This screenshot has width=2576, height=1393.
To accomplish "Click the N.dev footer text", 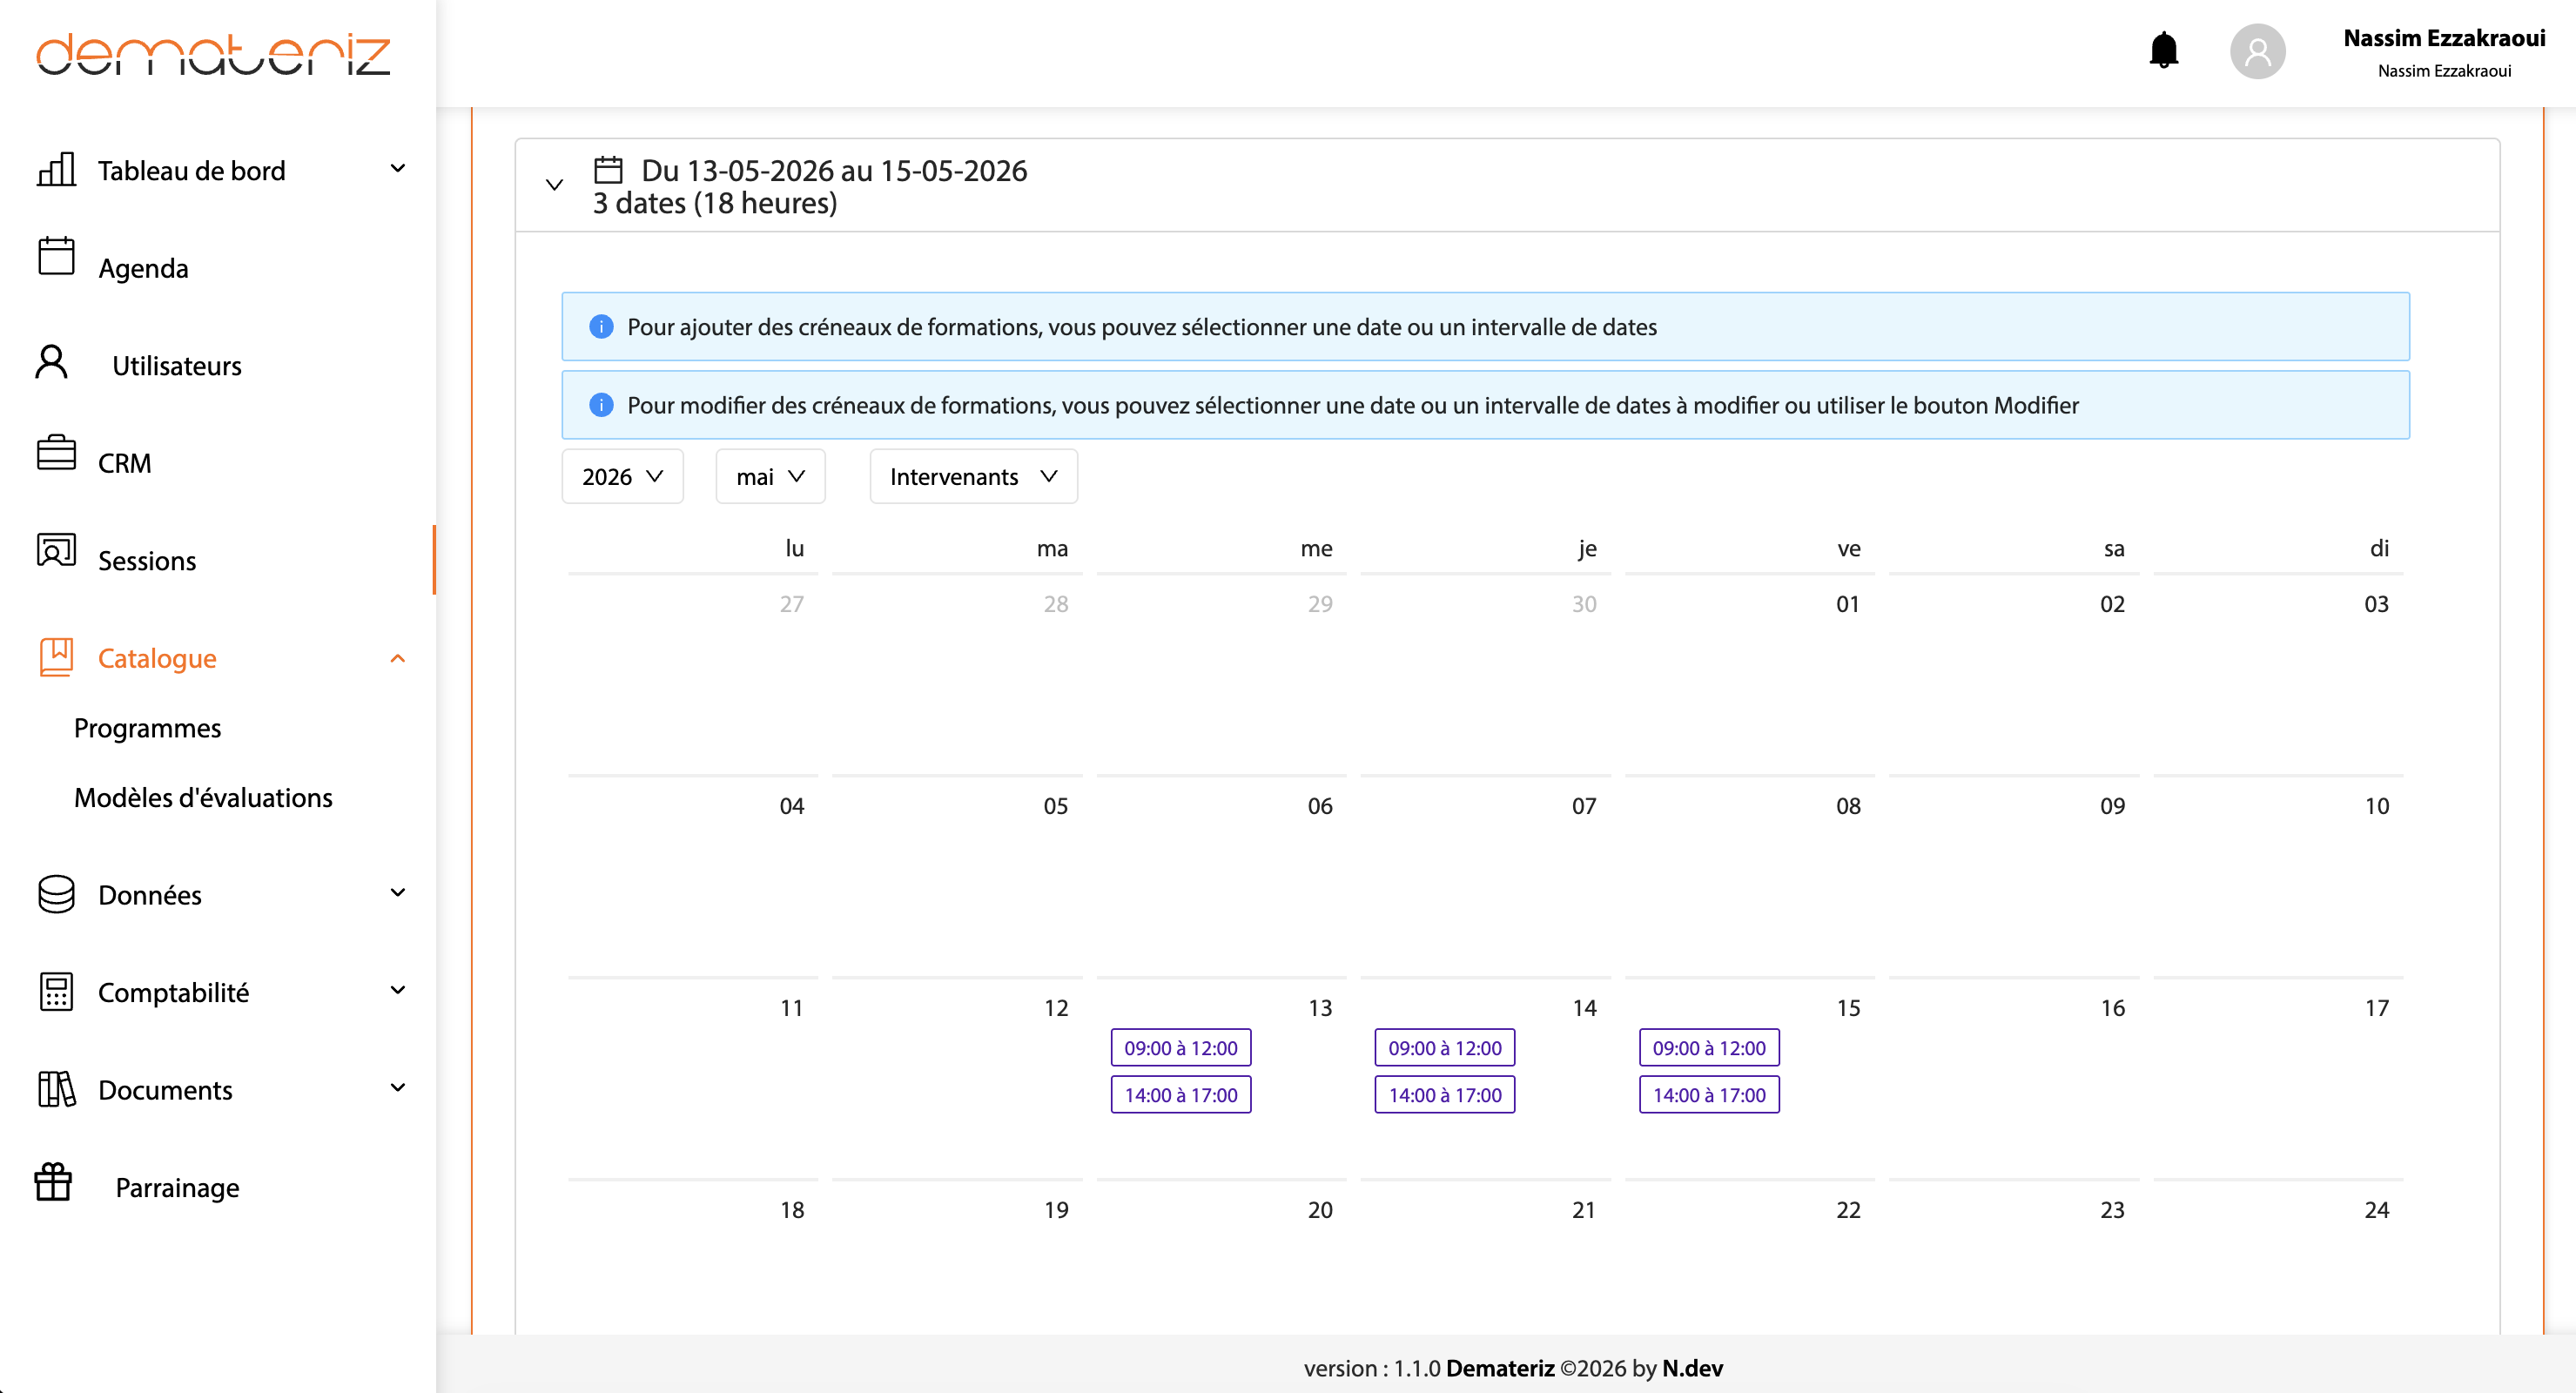I will [x=1692, y=1368].
